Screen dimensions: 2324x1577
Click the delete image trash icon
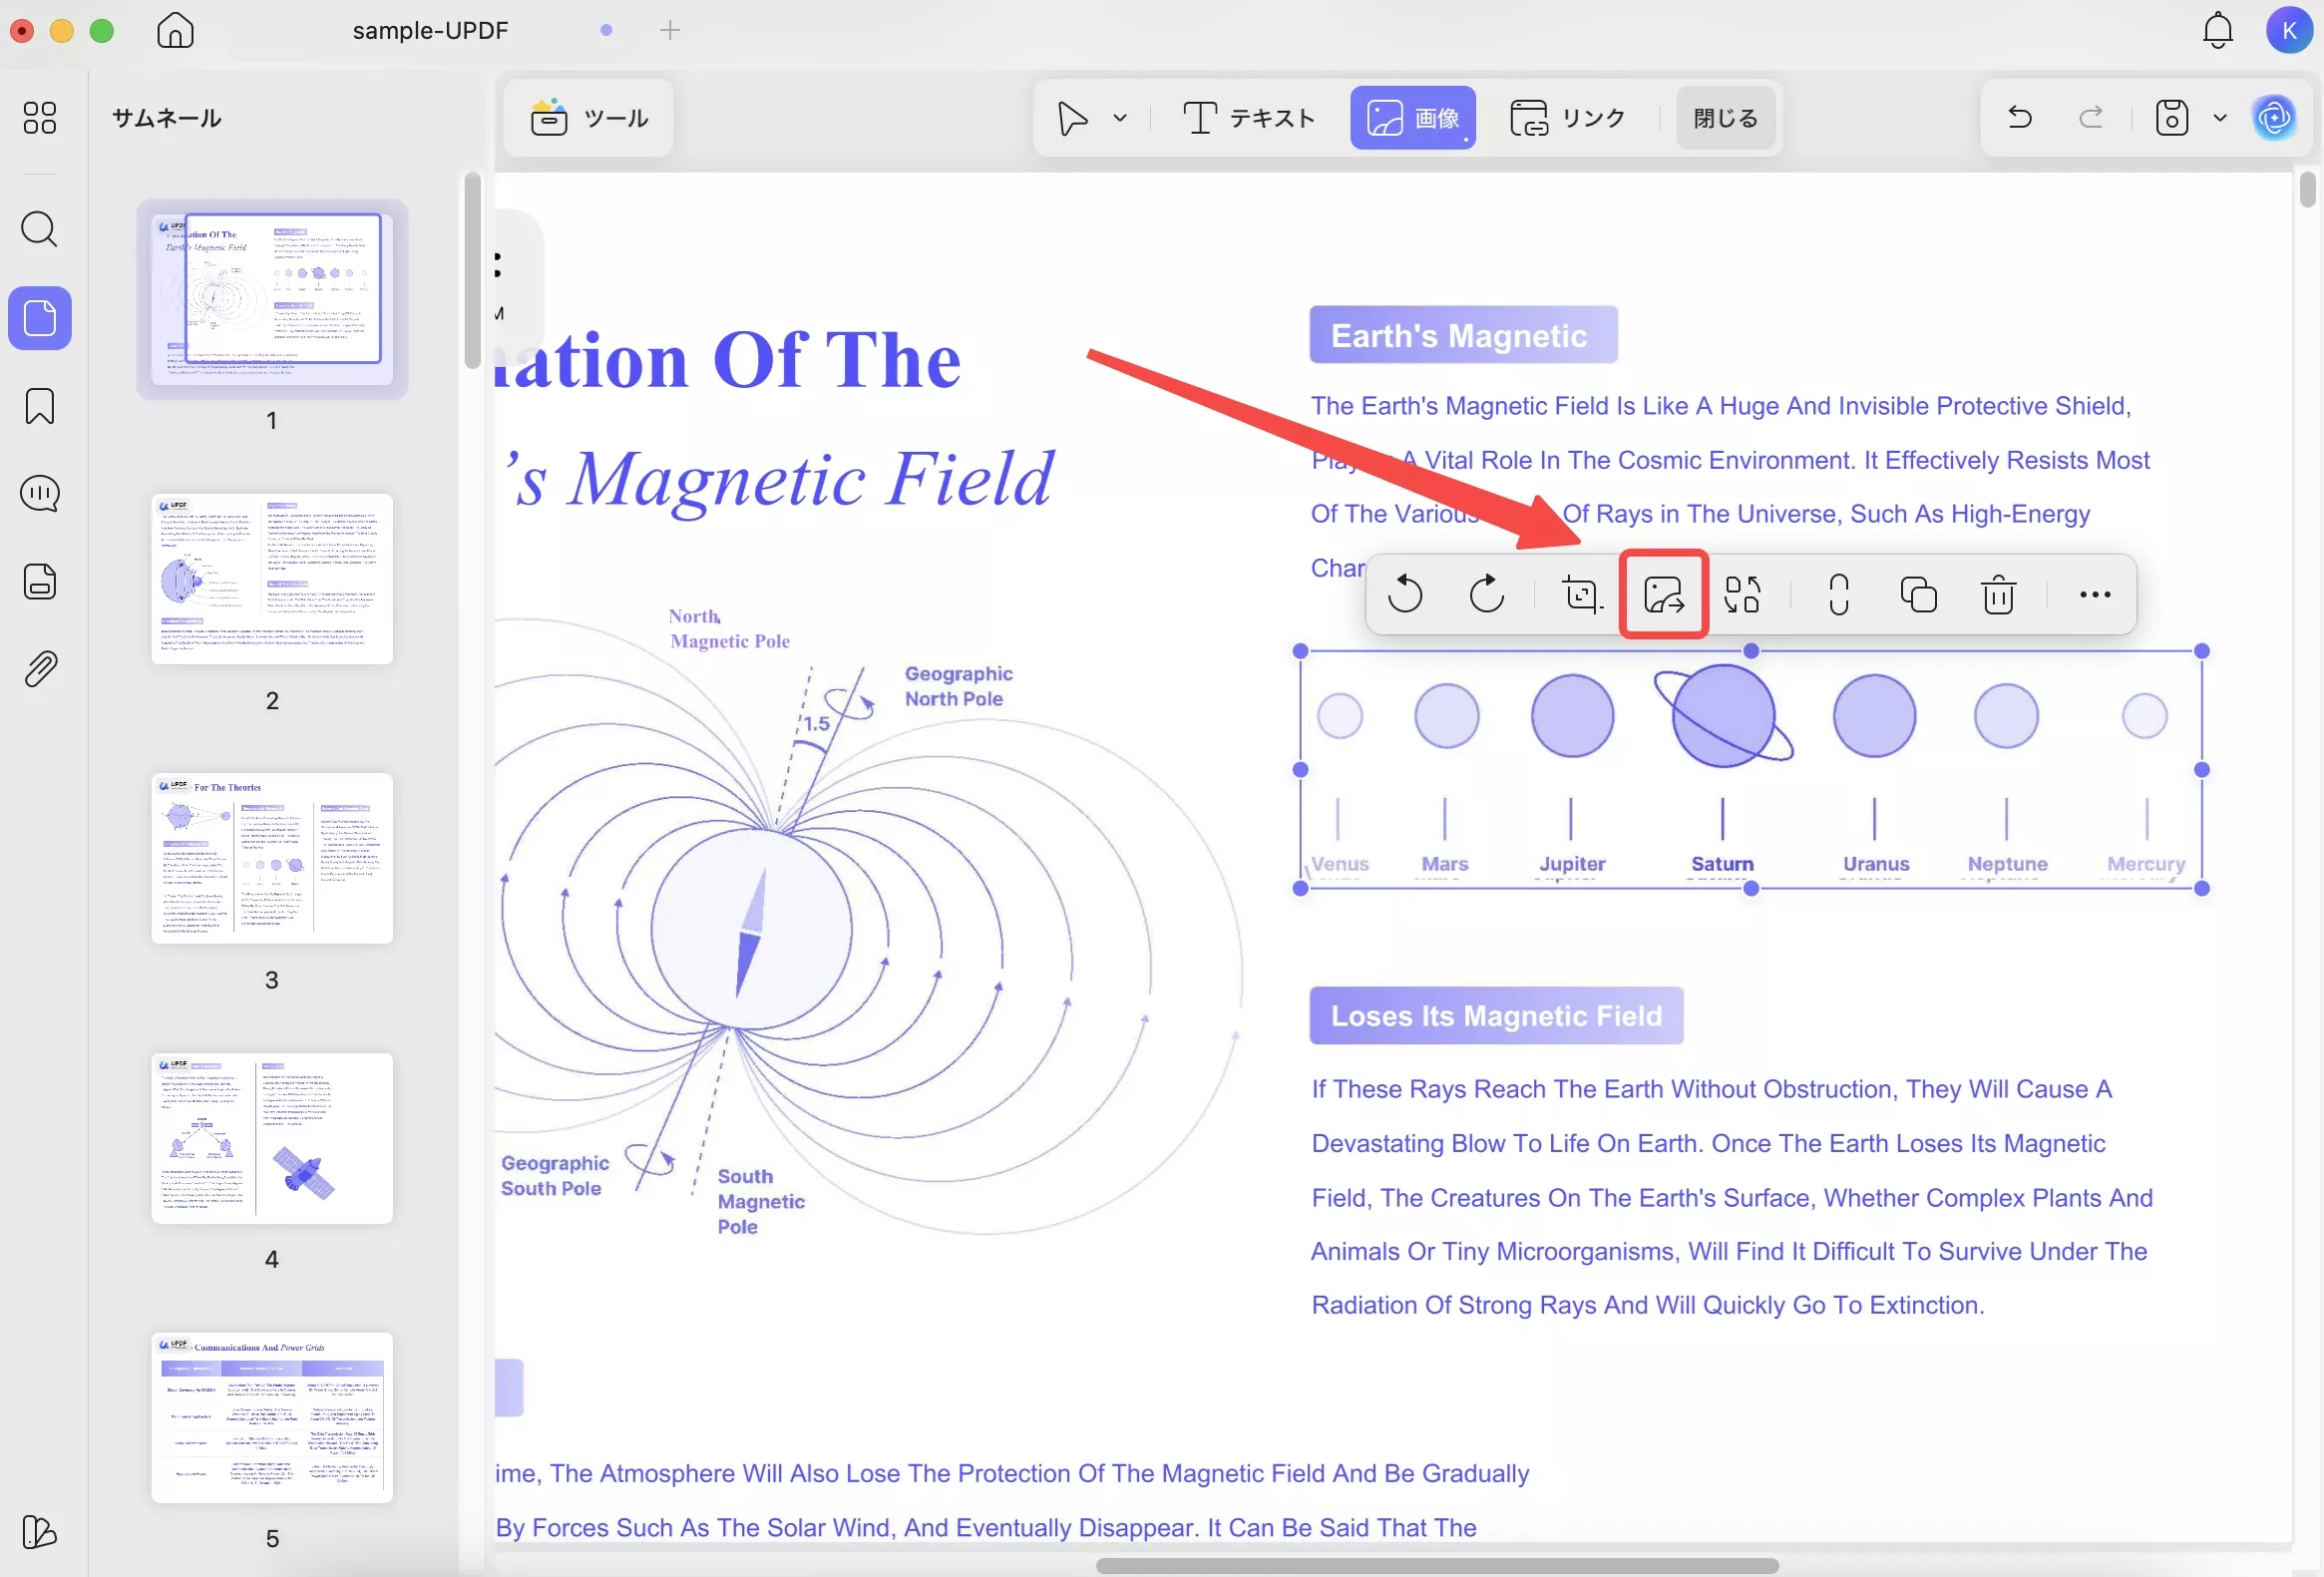click(x=1998, y=594)
